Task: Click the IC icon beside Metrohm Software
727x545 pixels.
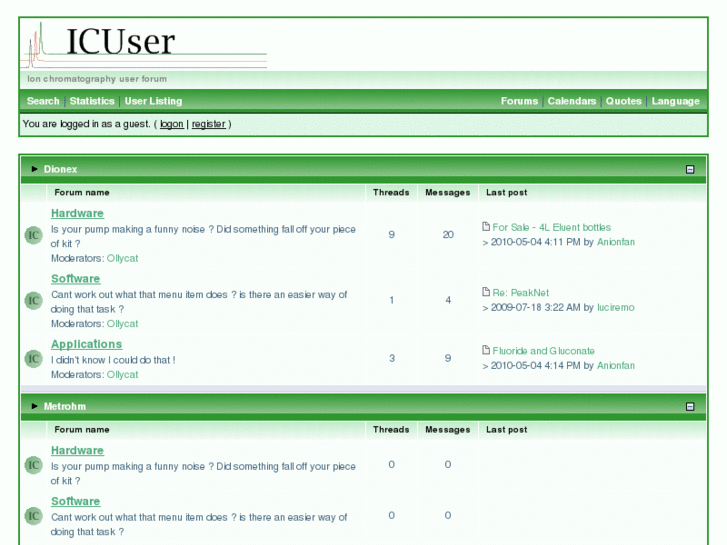Action: (33, 516)
